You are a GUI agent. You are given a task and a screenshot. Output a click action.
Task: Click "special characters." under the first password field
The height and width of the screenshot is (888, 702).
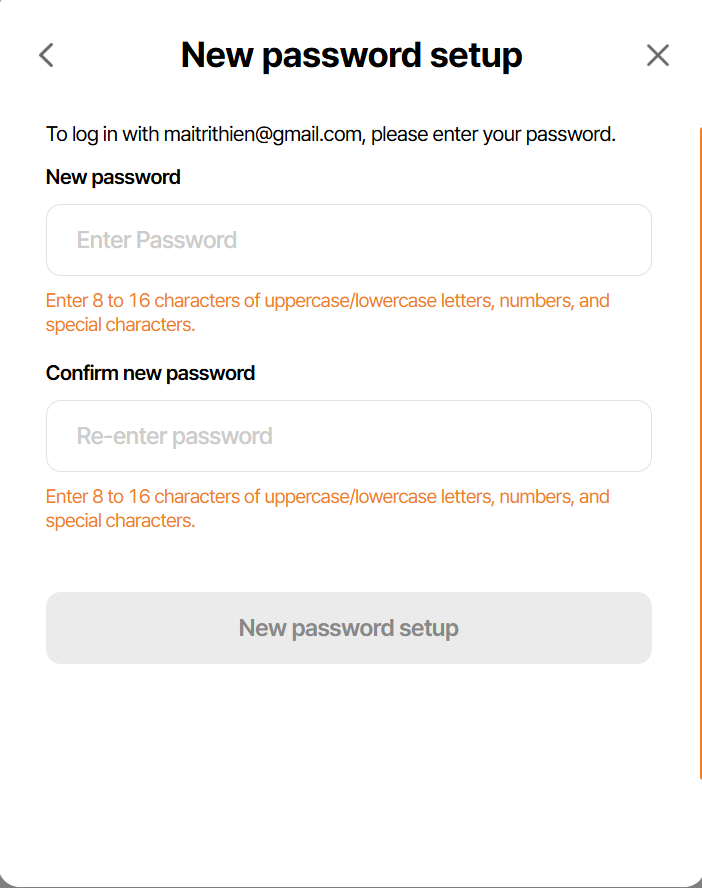(120, 325)
